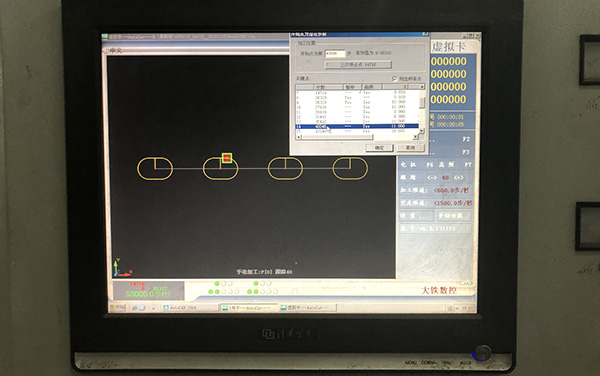Confirm dialog with the OK button

(x=379, y=148)
